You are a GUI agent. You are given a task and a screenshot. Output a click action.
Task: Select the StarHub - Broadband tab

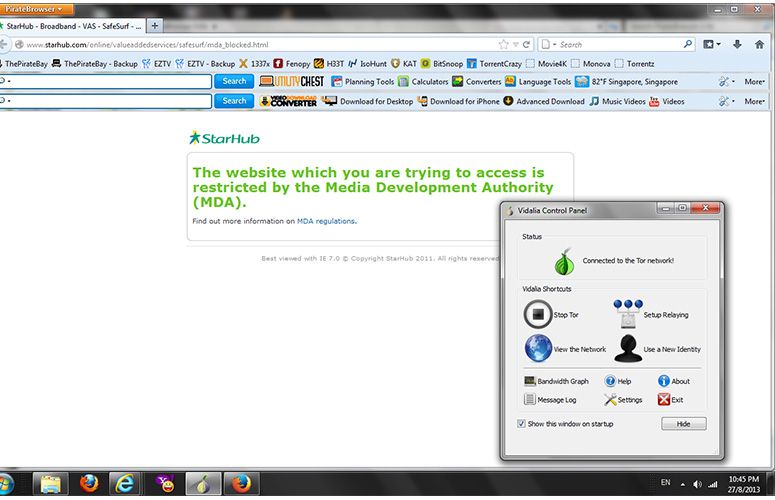tap(72, 26)
